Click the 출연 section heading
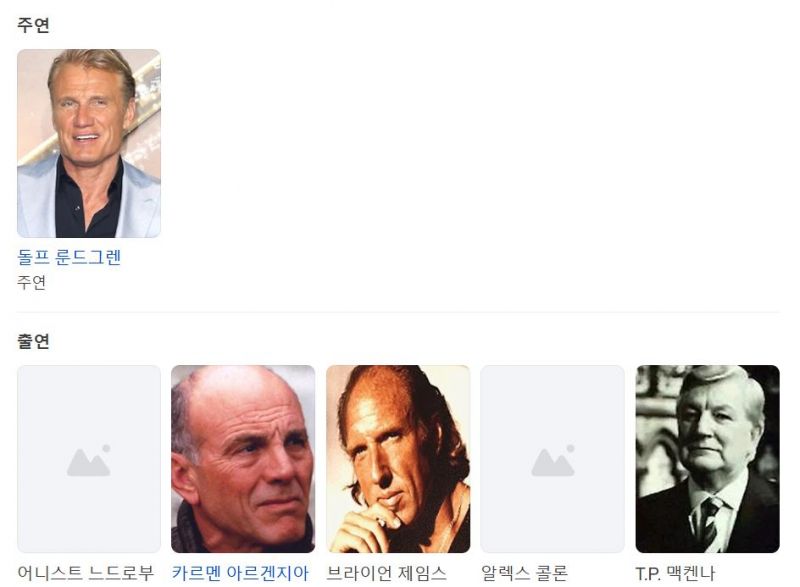 point(33,341)
